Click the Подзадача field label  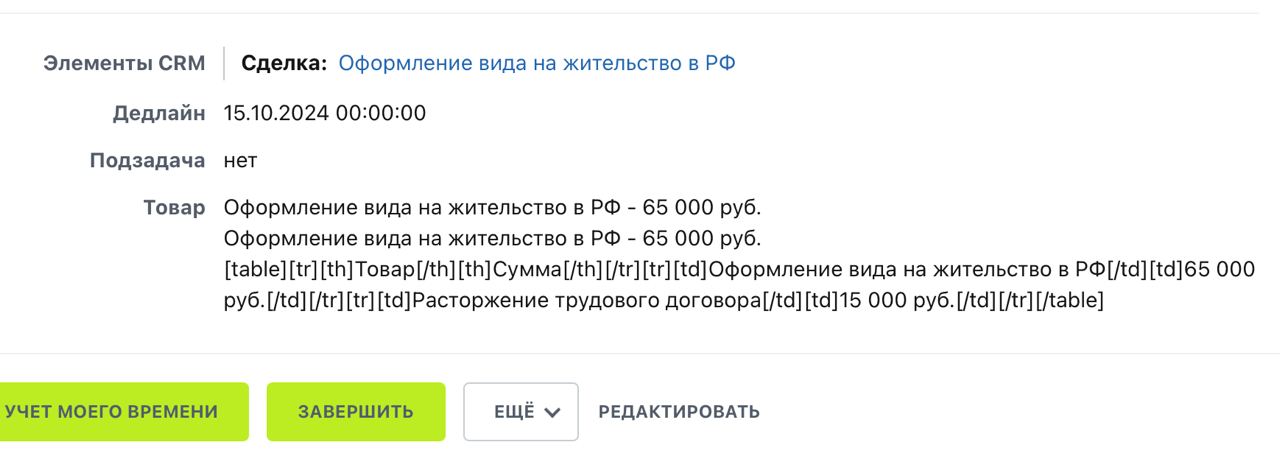pos(147,160)
